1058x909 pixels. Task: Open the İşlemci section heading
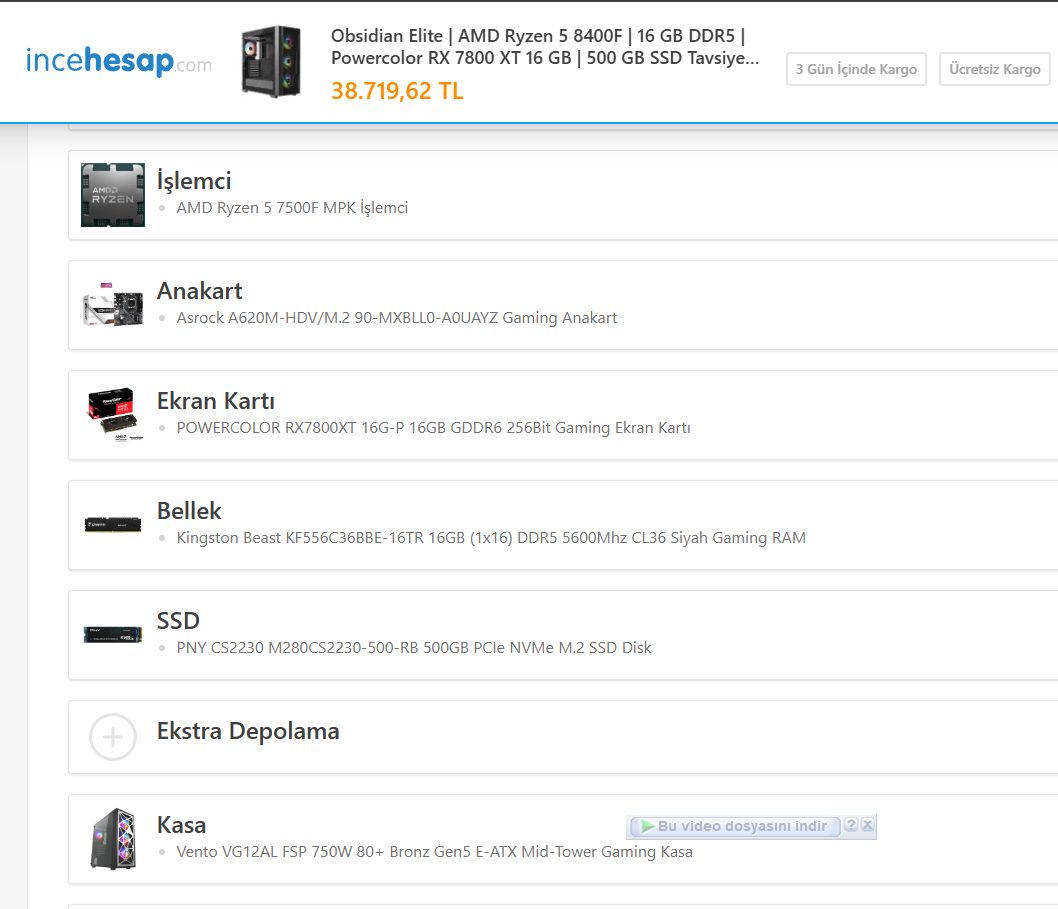pyautogui.click(x=194, y=181)
